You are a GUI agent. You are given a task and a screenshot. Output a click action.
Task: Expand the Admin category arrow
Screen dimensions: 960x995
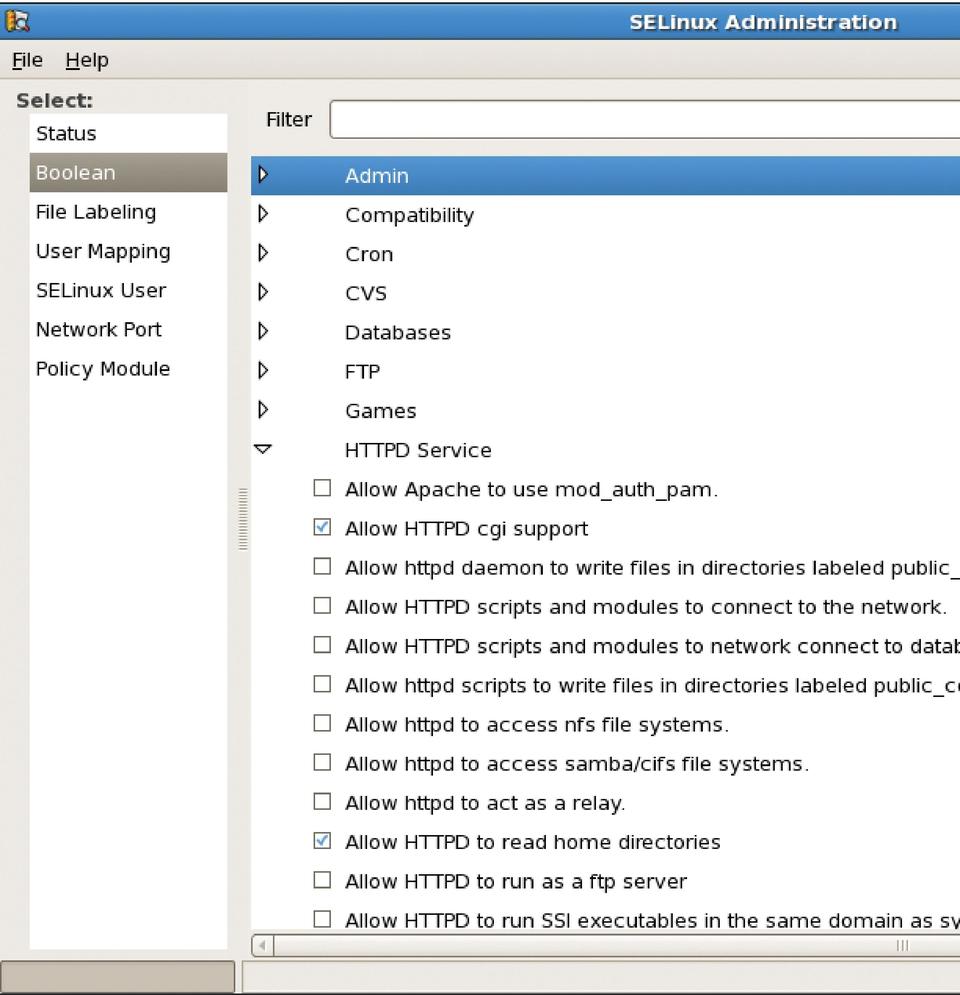click(263, 175)
